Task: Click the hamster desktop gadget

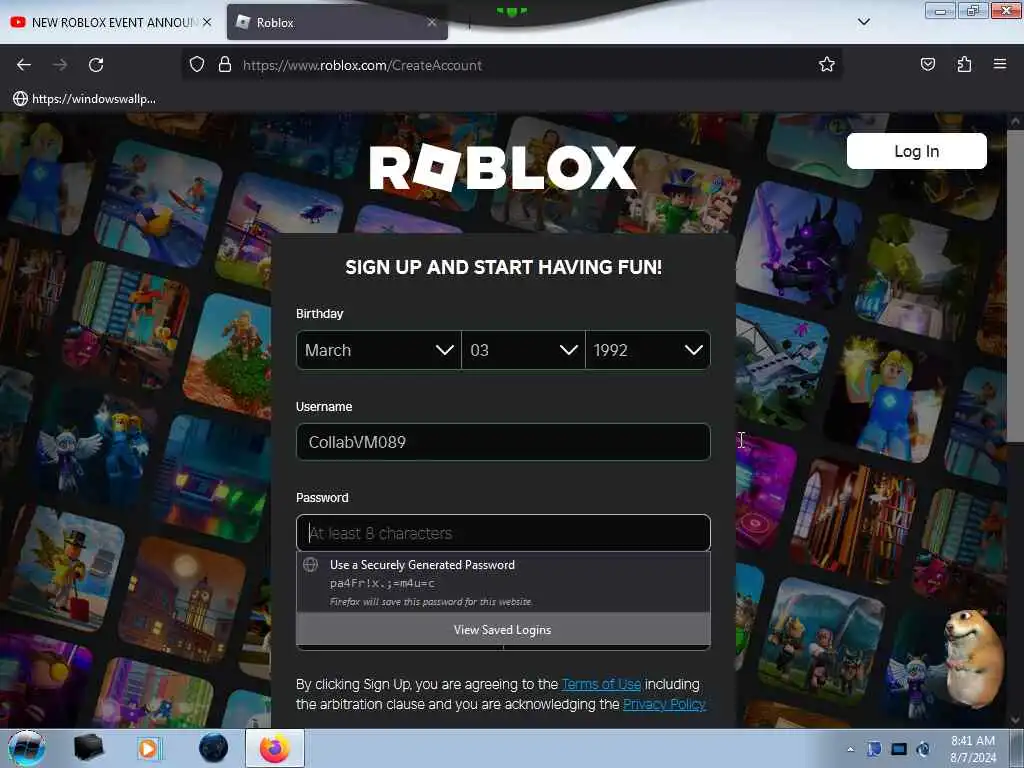Action: (x=972, y=658)
